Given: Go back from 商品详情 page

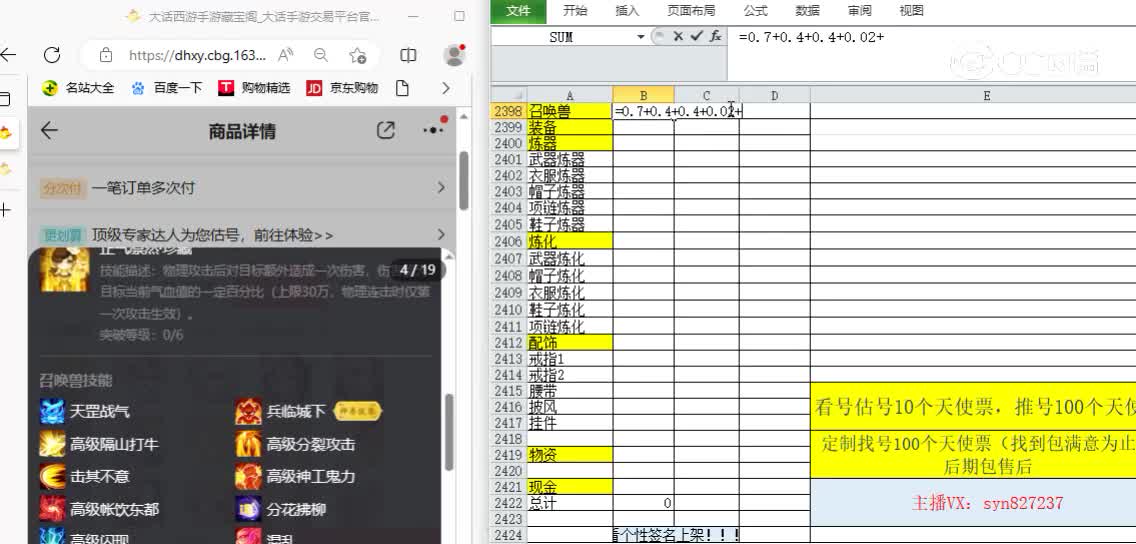Looking at the screenshot, I should point(49,130).
